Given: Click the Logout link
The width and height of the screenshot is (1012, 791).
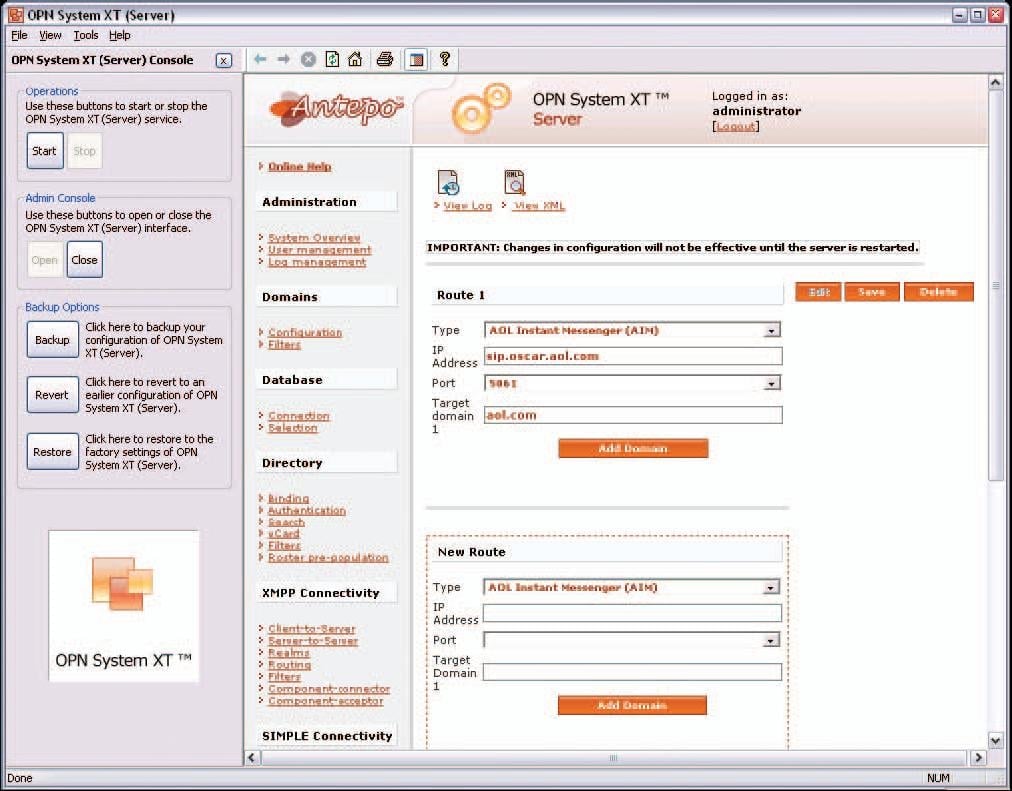Looking at the screenshot, I should point(736,126).
